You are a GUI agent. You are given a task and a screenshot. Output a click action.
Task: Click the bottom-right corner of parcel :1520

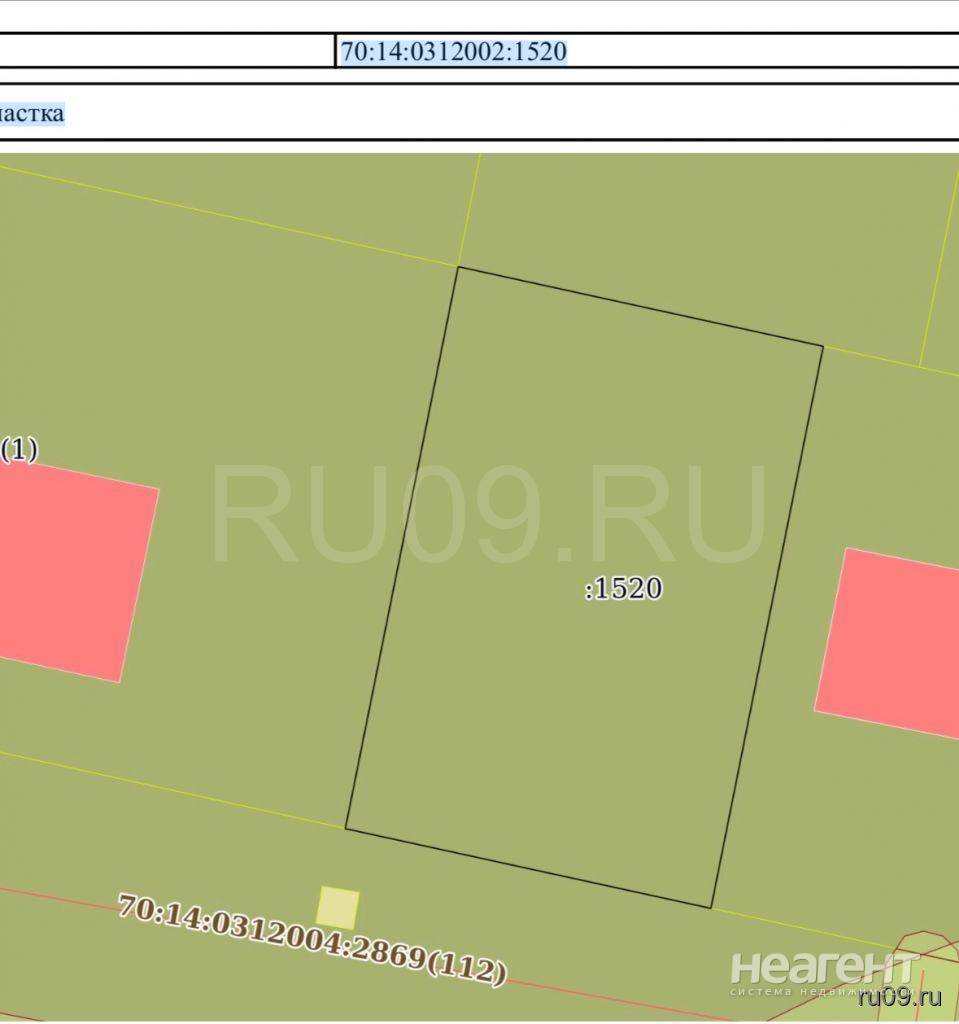(711, 907)
